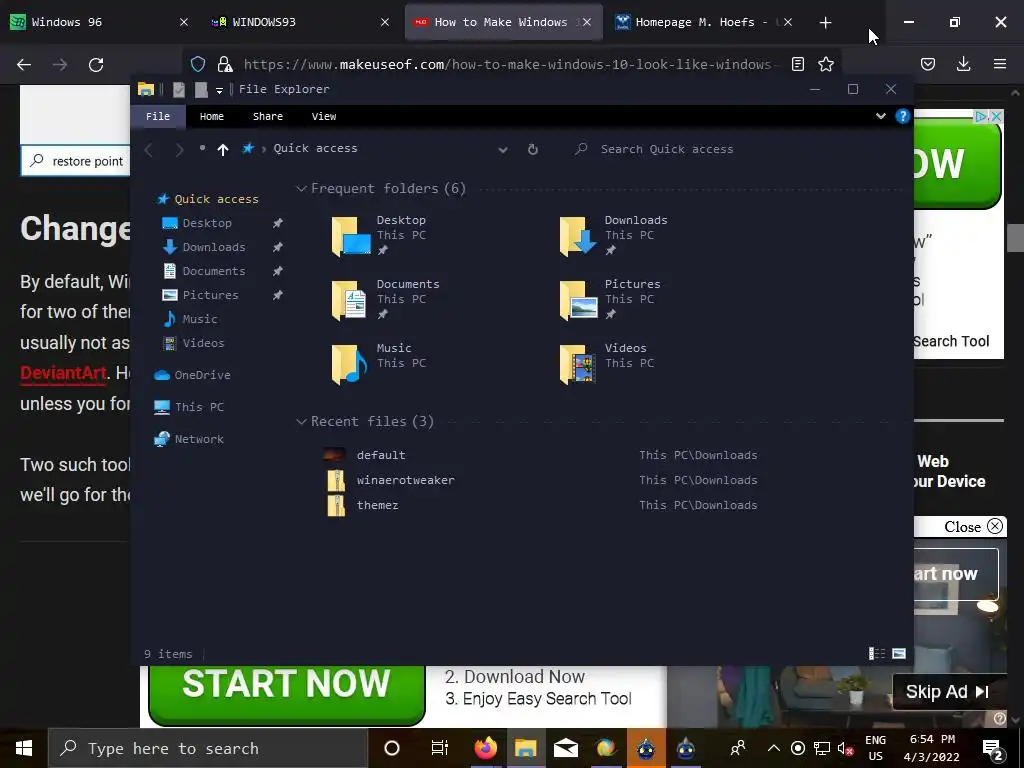Go back in File Explorer
Image resolution: width=1024 pixels, height=768 pixels.
149,150
